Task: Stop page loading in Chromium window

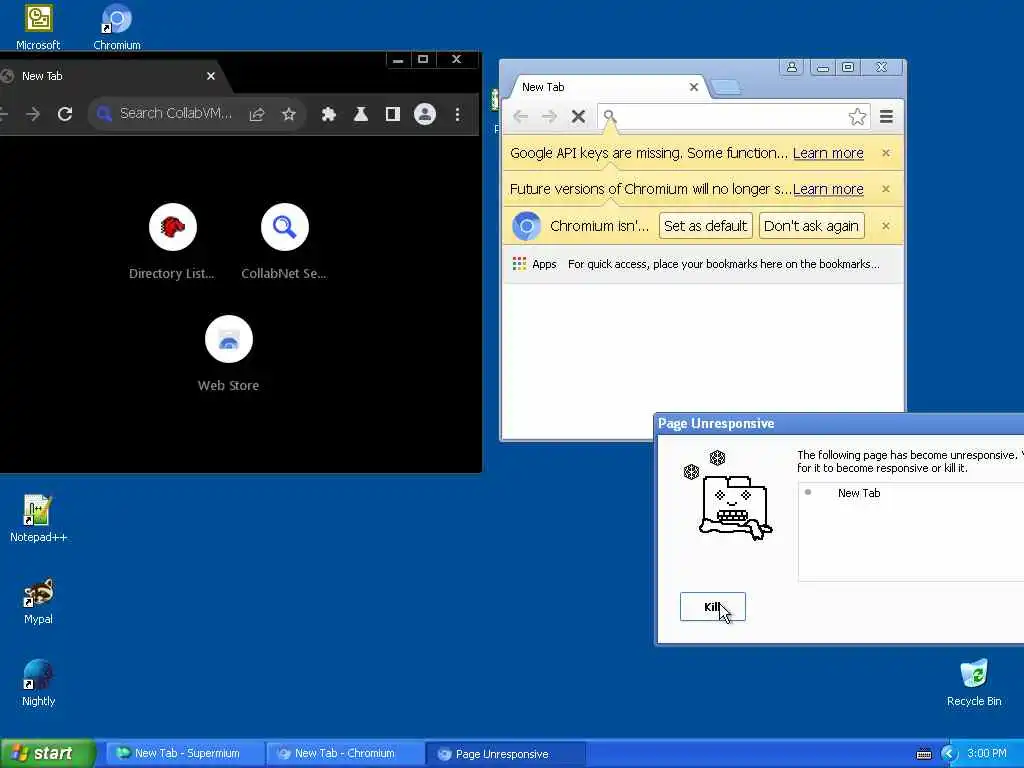Action: [x=578, y=117]
